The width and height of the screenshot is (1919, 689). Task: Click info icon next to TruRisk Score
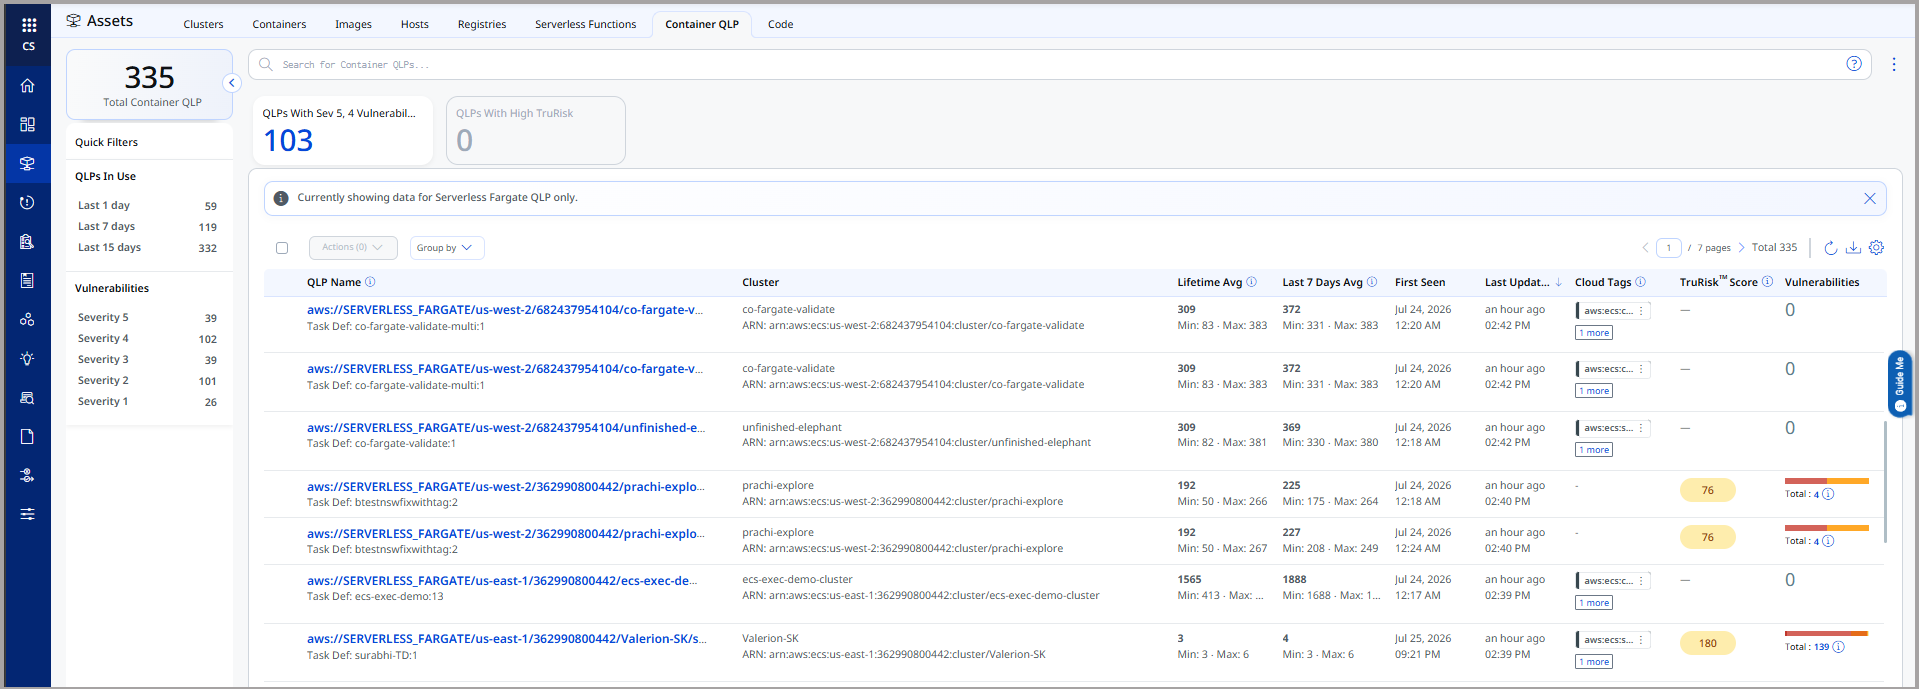(1767, 282)
